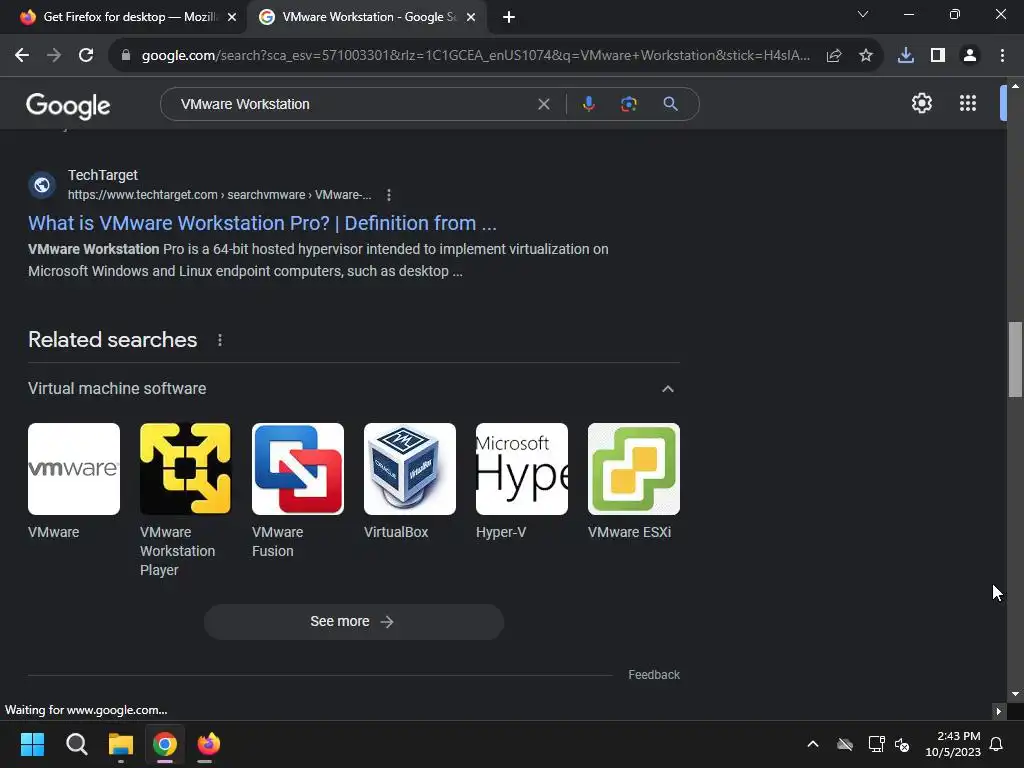Viewport: 1024px width, 768px height.
Task: Click the network display tray icon
Action: pos(876,744)
